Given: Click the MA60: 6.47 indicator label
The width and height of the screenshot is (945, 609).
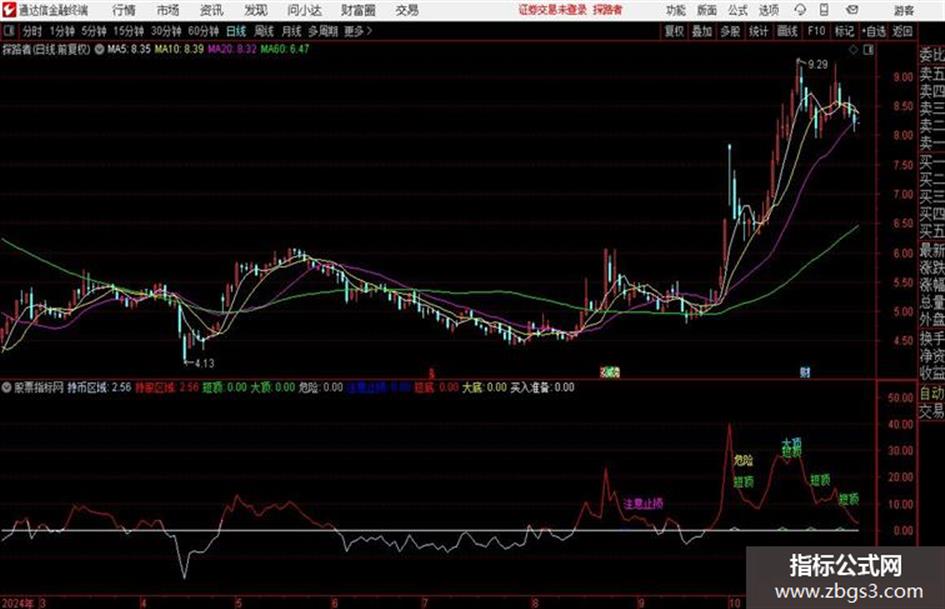Looking at the screenshot, I should click(285, 49).
